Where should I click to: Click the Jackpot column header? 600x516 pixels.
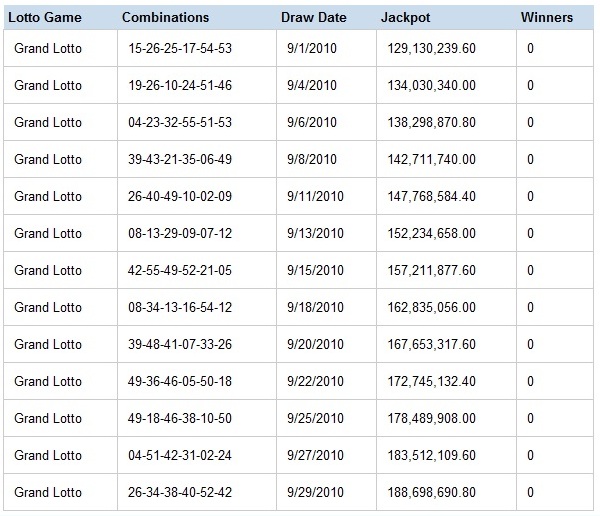coord(405,17)
